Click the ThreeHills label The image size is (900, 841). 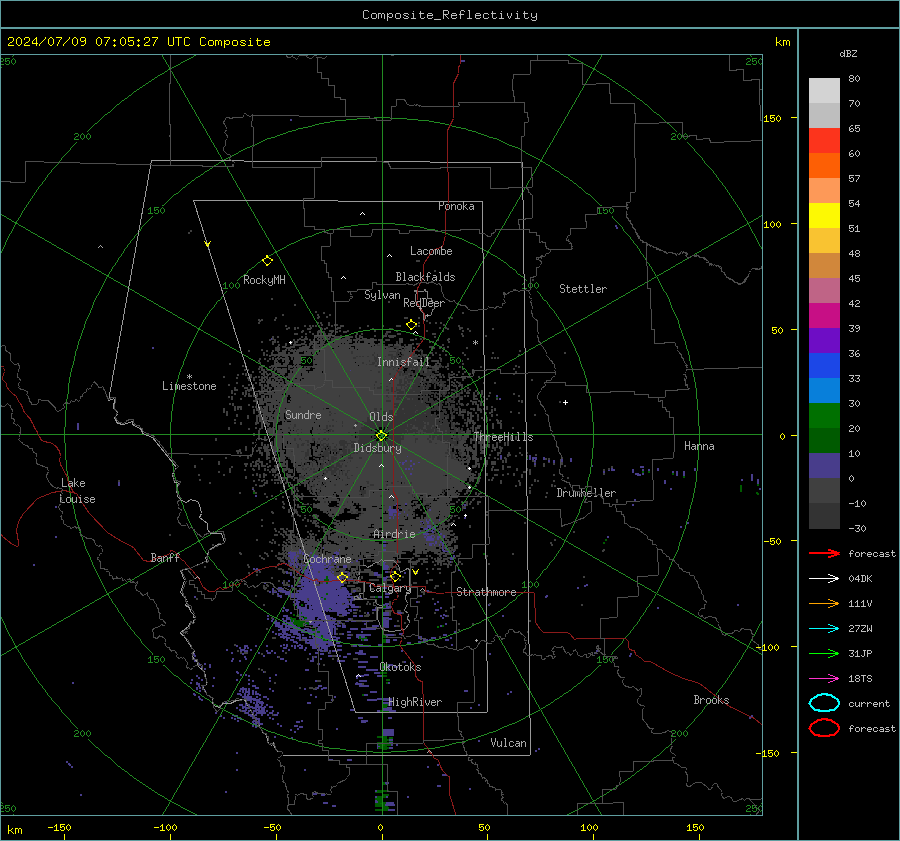tap(503, 437)
